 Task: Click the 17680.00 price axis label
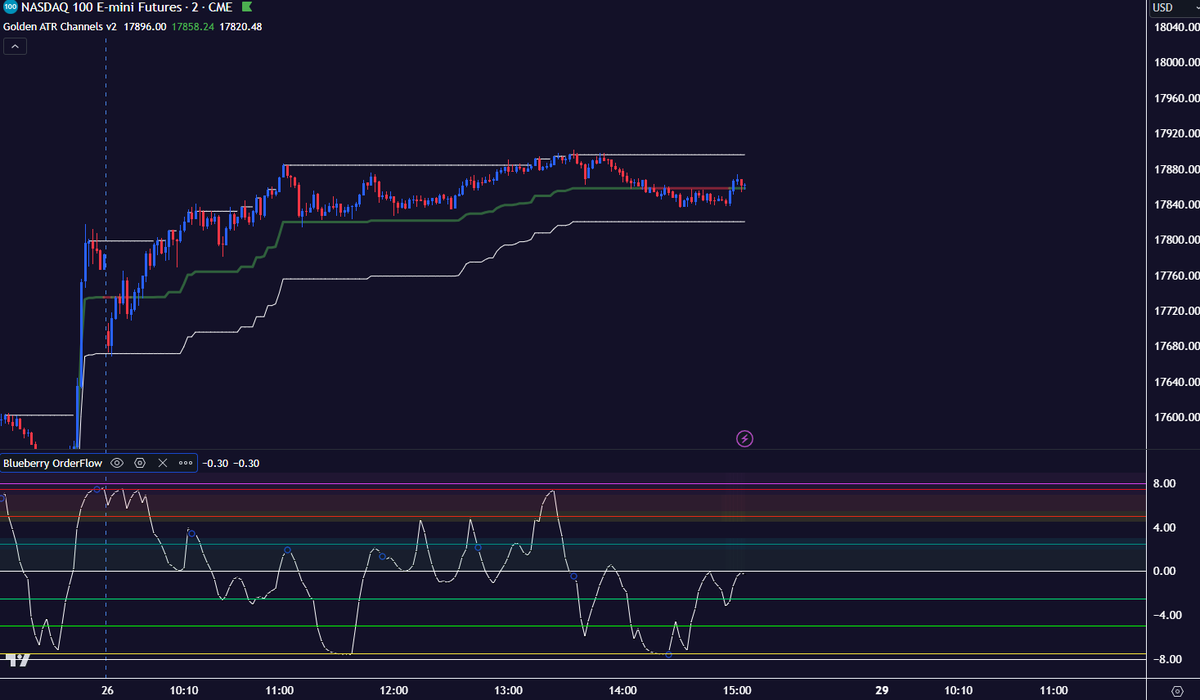[x=1176, y=346]
